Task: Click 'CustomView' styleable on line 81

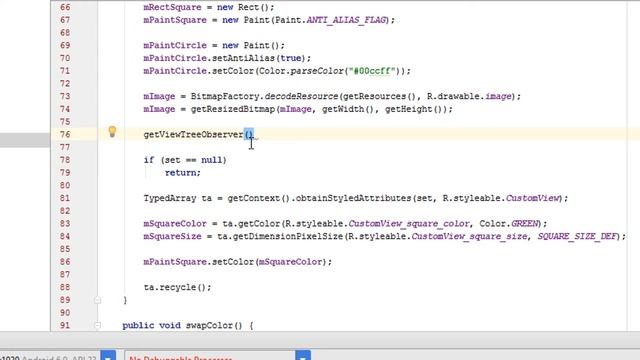Action: 532,198
